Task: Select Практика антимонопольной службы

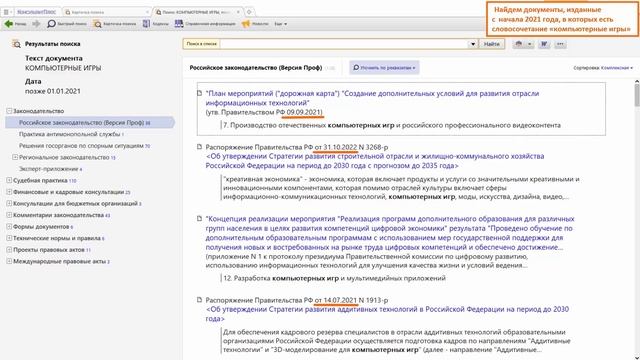Action: point(71,134)
